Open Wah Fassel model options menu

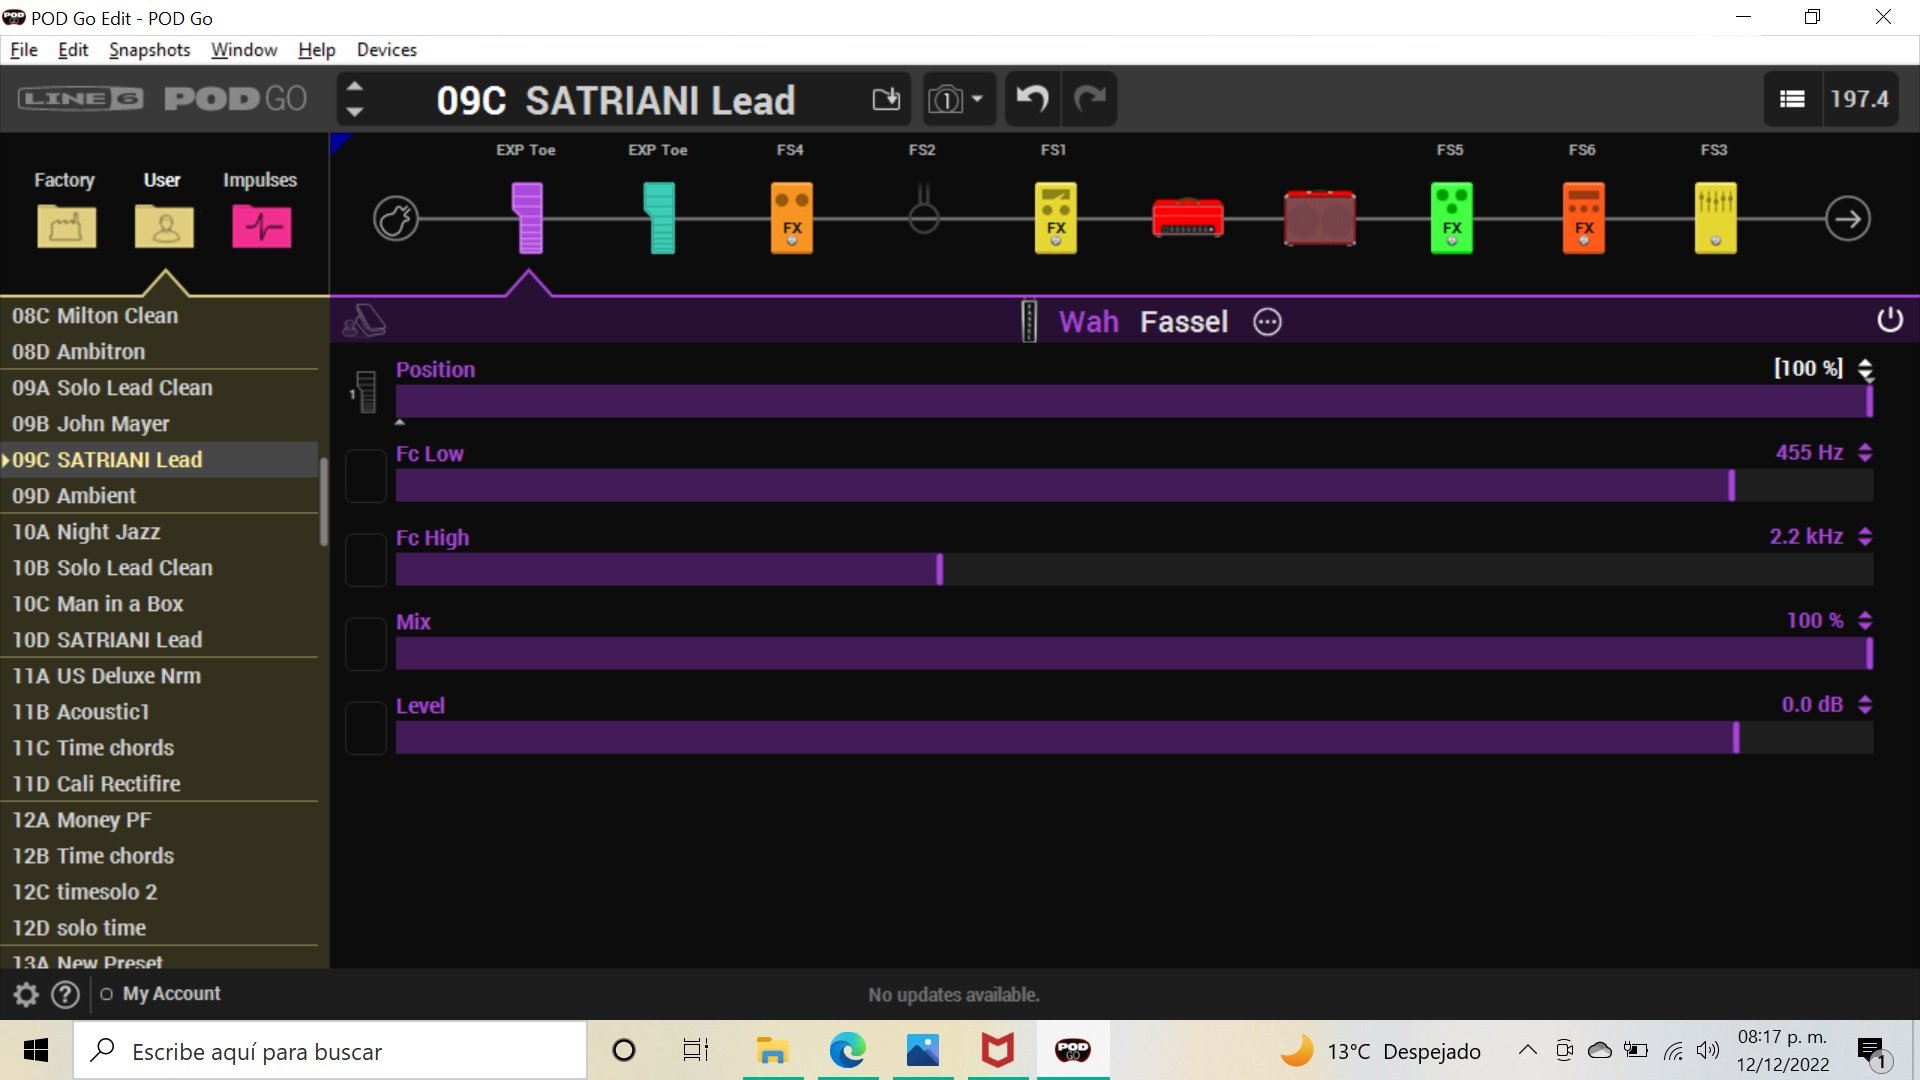tap(1267, 322)
